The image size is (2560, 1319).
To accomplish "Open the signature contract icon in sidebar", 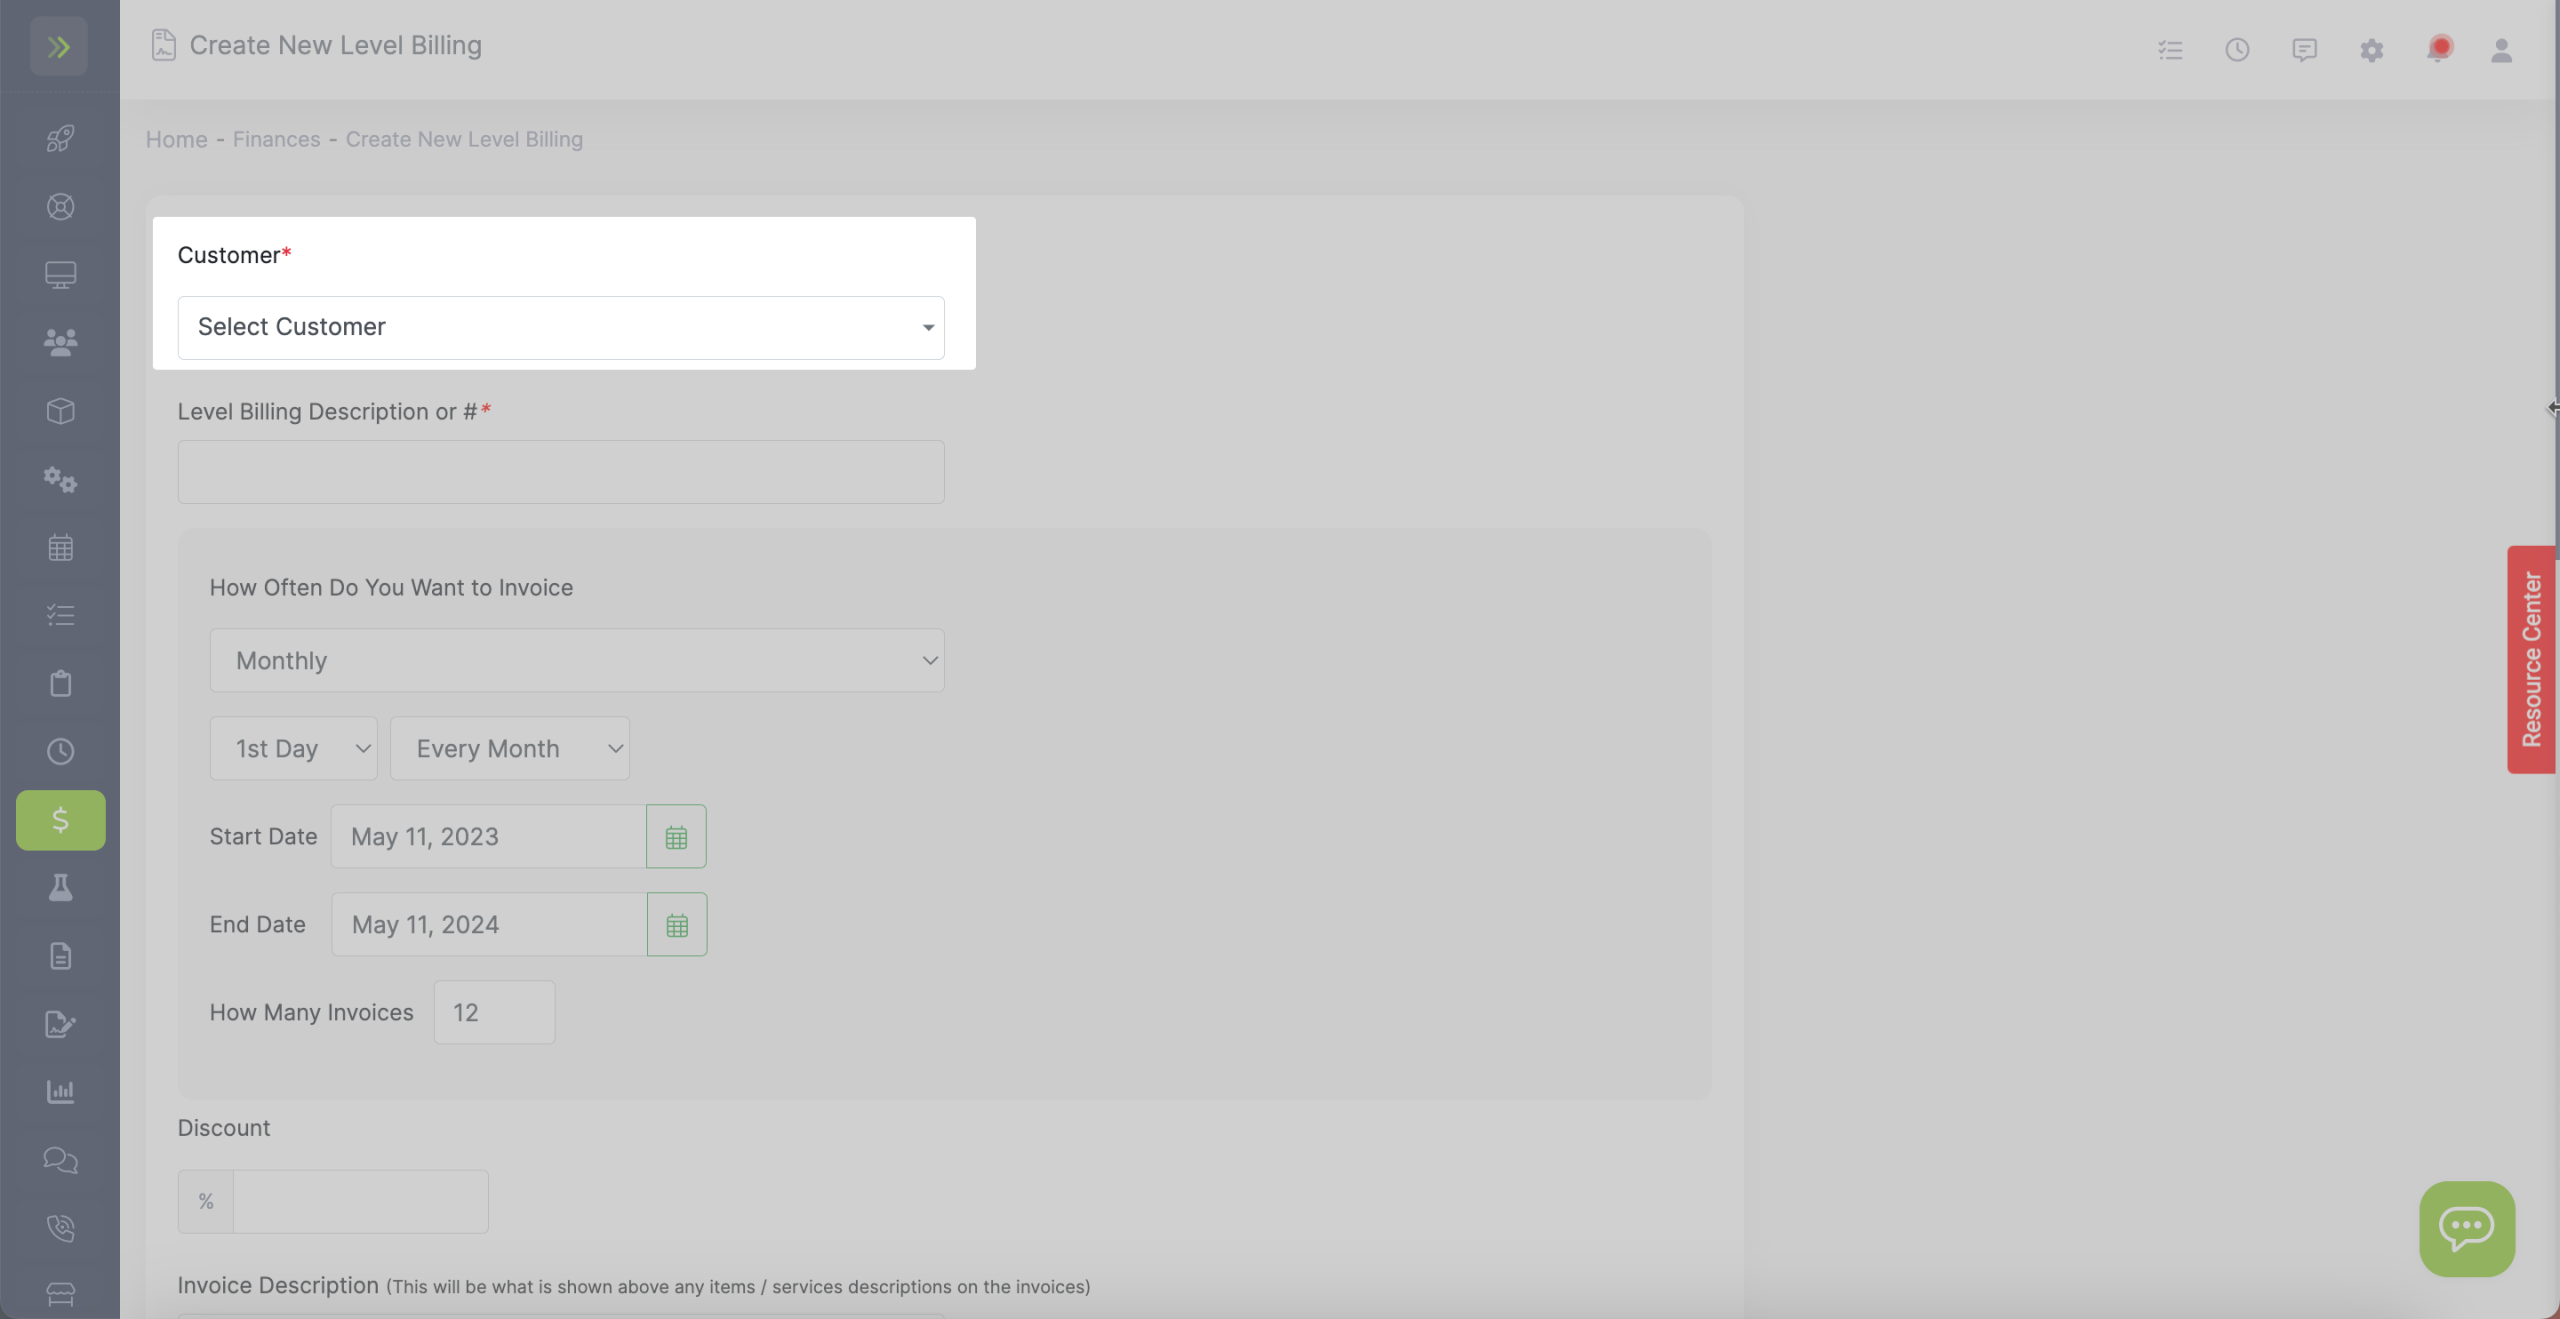I will [60, 1024].
